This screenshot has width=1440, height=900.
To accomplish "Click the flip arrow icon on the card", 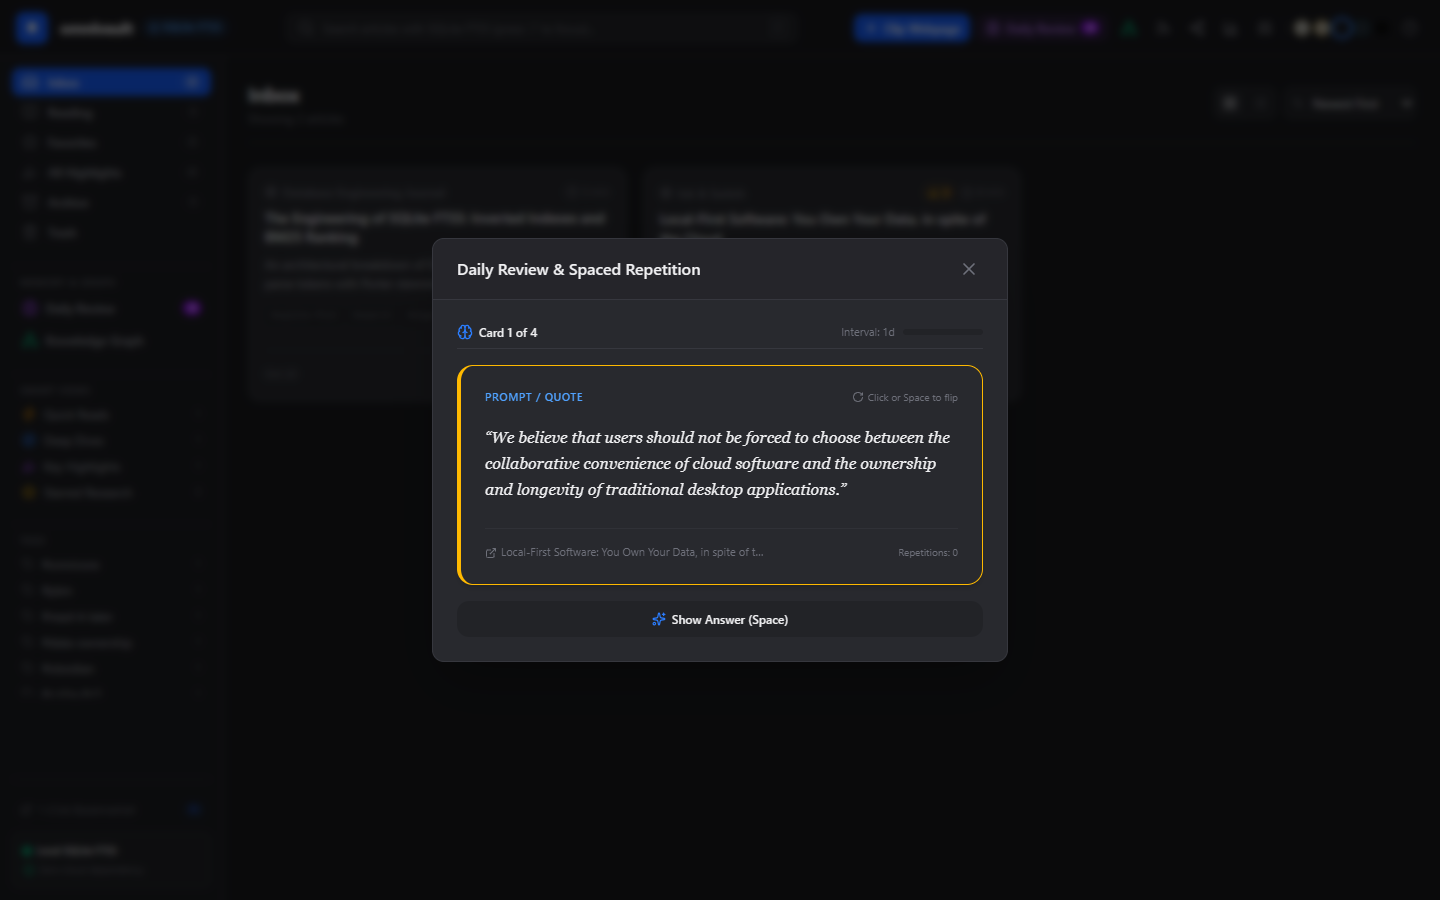I will 857,397.
